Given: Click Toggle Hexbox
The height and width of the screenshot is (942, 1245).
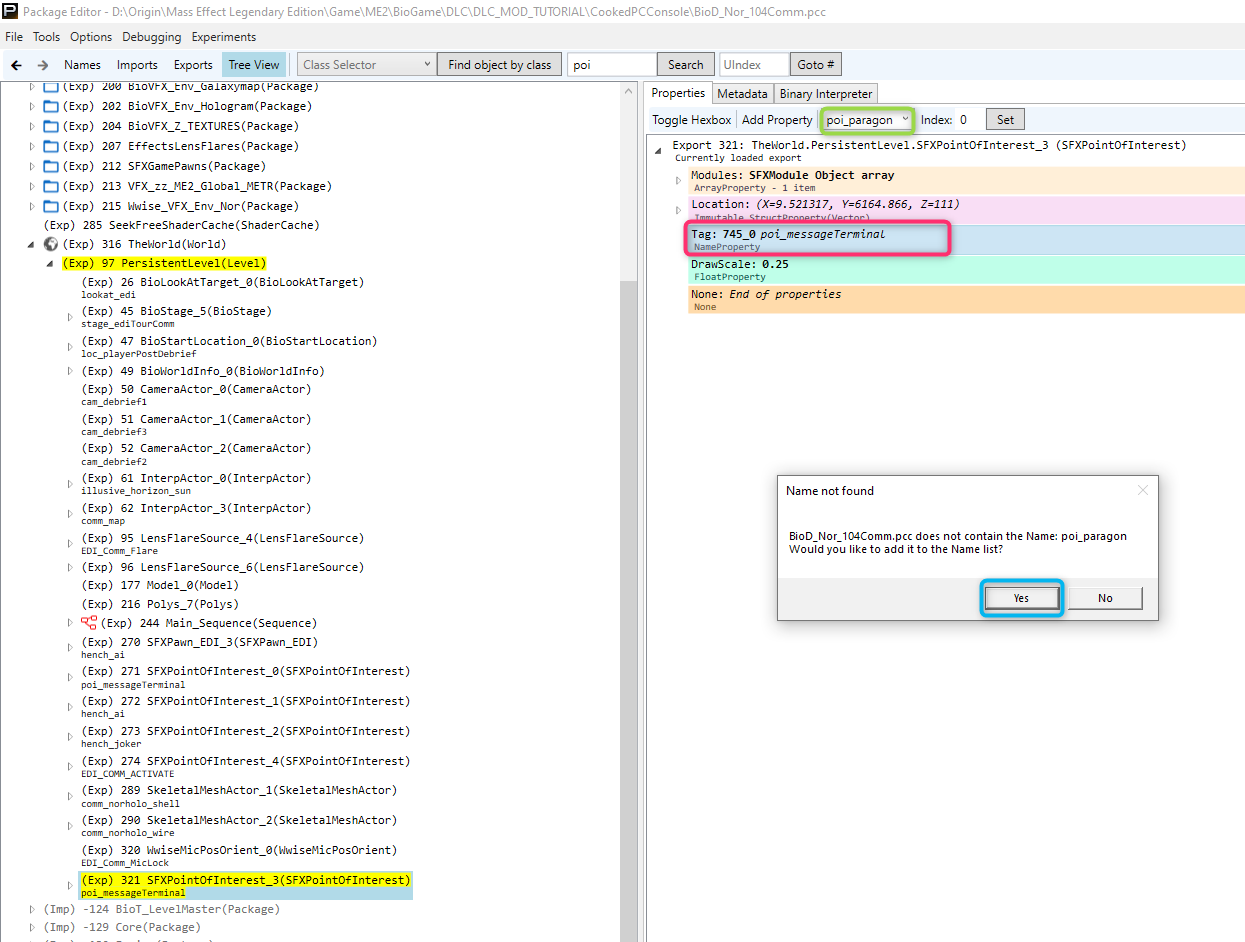Looking at the screenshot, I should click(x=692, y=120).
